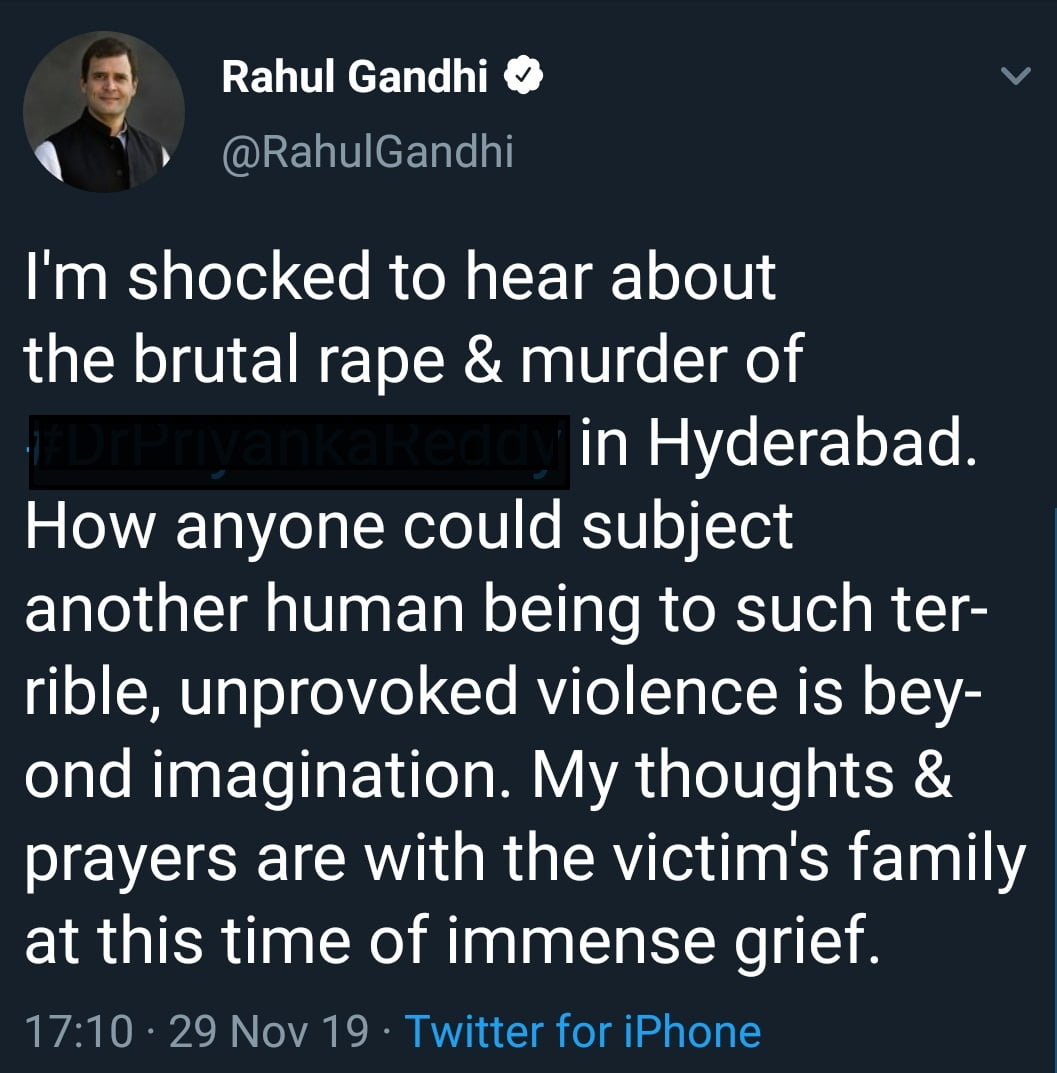
Task: Click the 17:10 timestamp
Action: [78, 1031]
